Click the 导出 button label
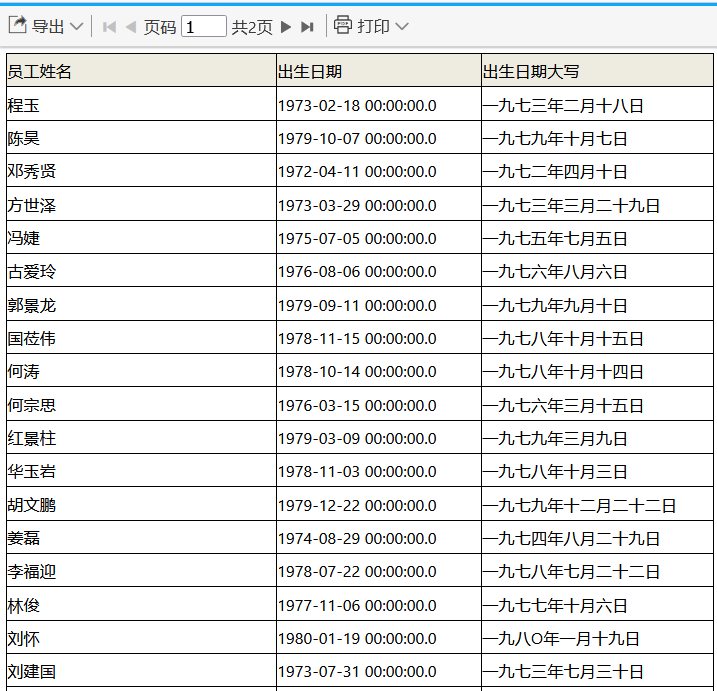This screenshot has width=717, height=691. [48, 27]
